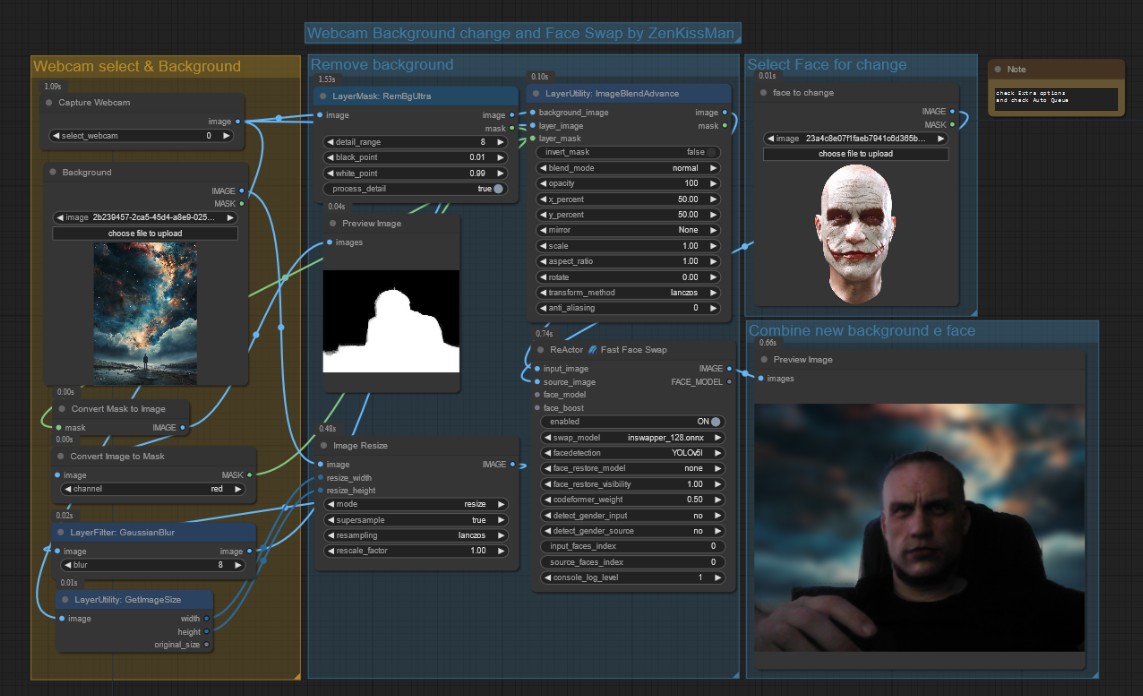Collapse the Background node using its title dot

click(53, 173)
